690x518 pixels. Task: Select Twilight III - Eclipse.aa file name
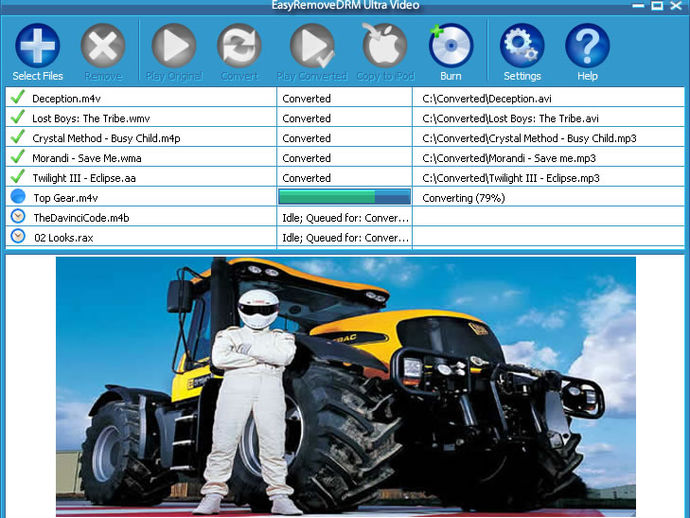tap(84, 178)
